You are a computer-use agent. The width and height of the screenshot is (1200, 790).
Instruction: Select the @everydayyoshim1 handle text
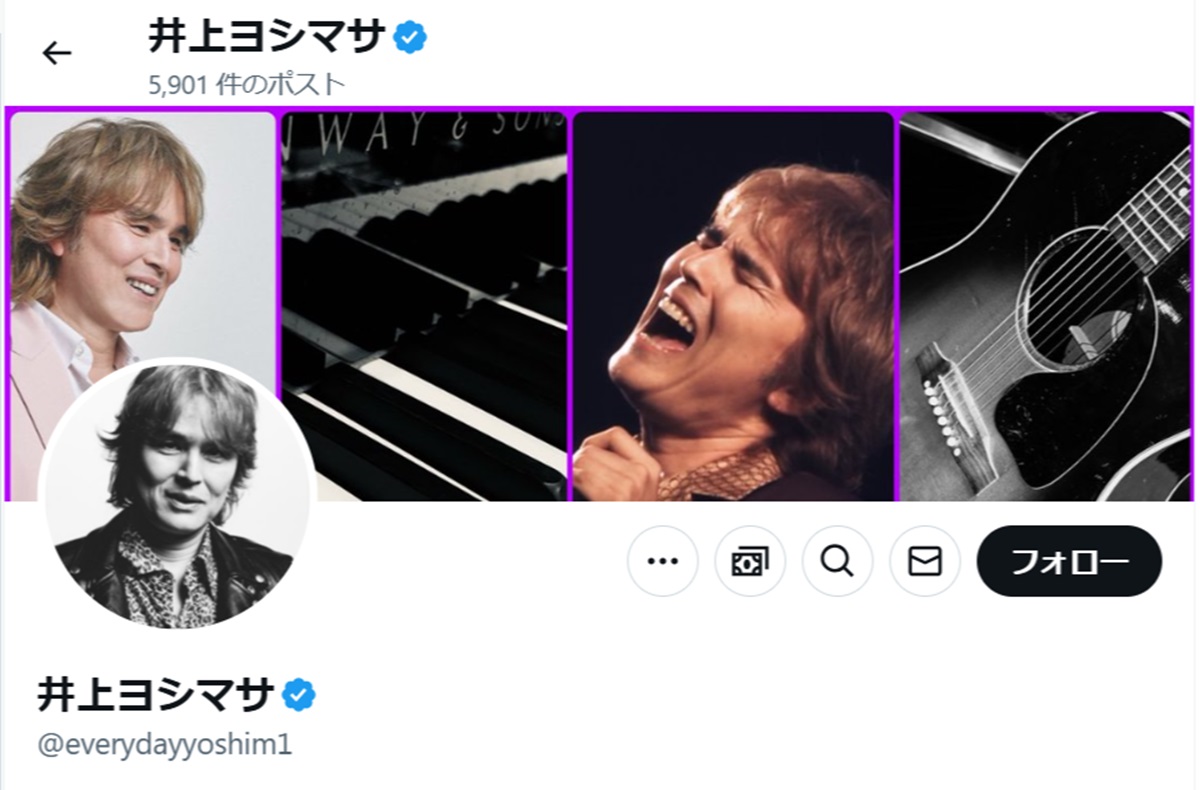[x=165, y=745]
